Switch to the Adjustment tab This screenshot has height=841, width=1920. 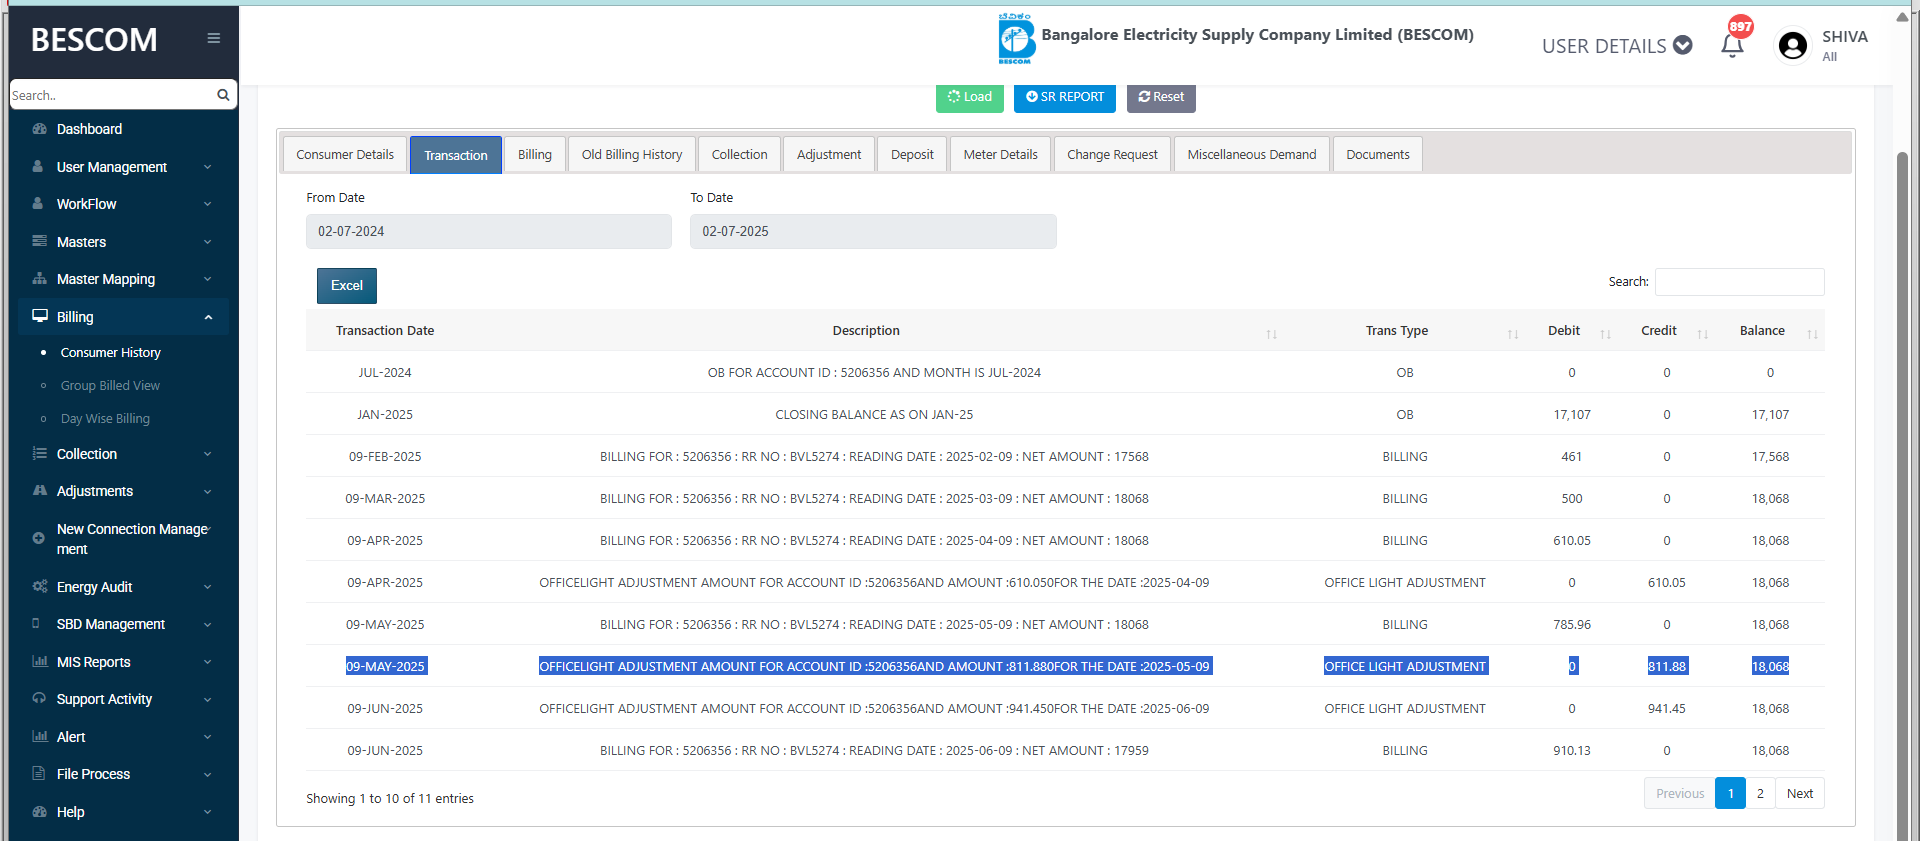point(829,154)
